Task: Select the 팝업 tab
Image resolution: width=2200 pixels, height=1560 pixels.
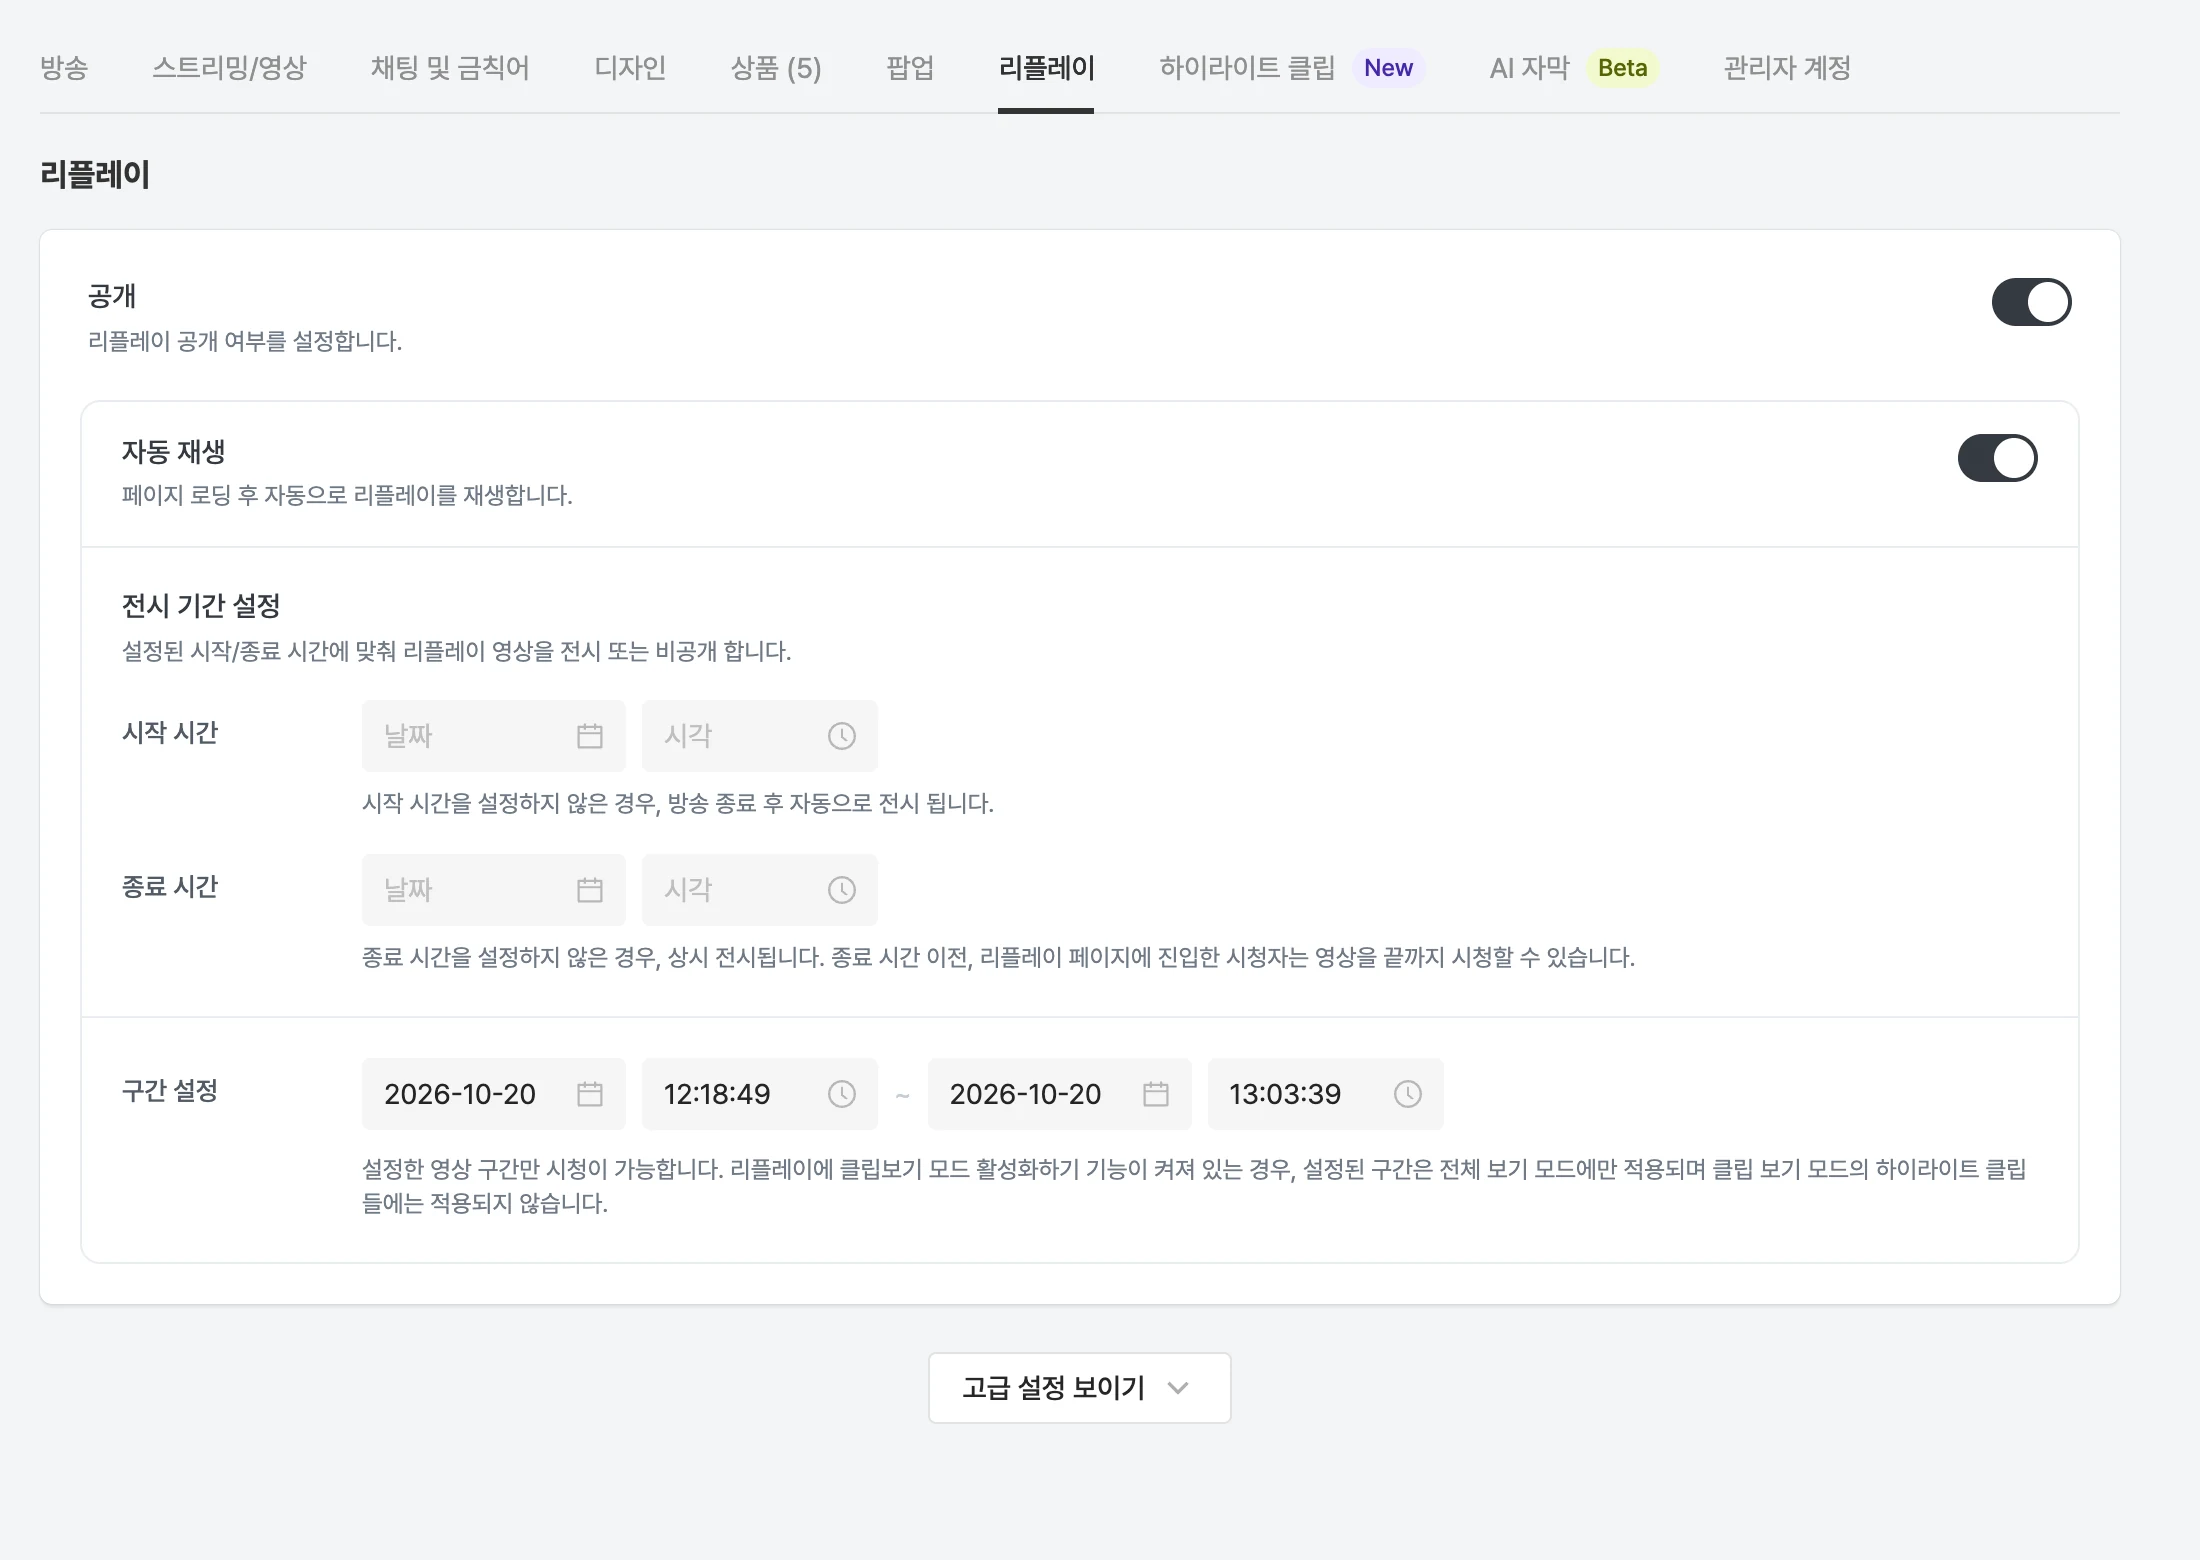Action: pos(910,68)
